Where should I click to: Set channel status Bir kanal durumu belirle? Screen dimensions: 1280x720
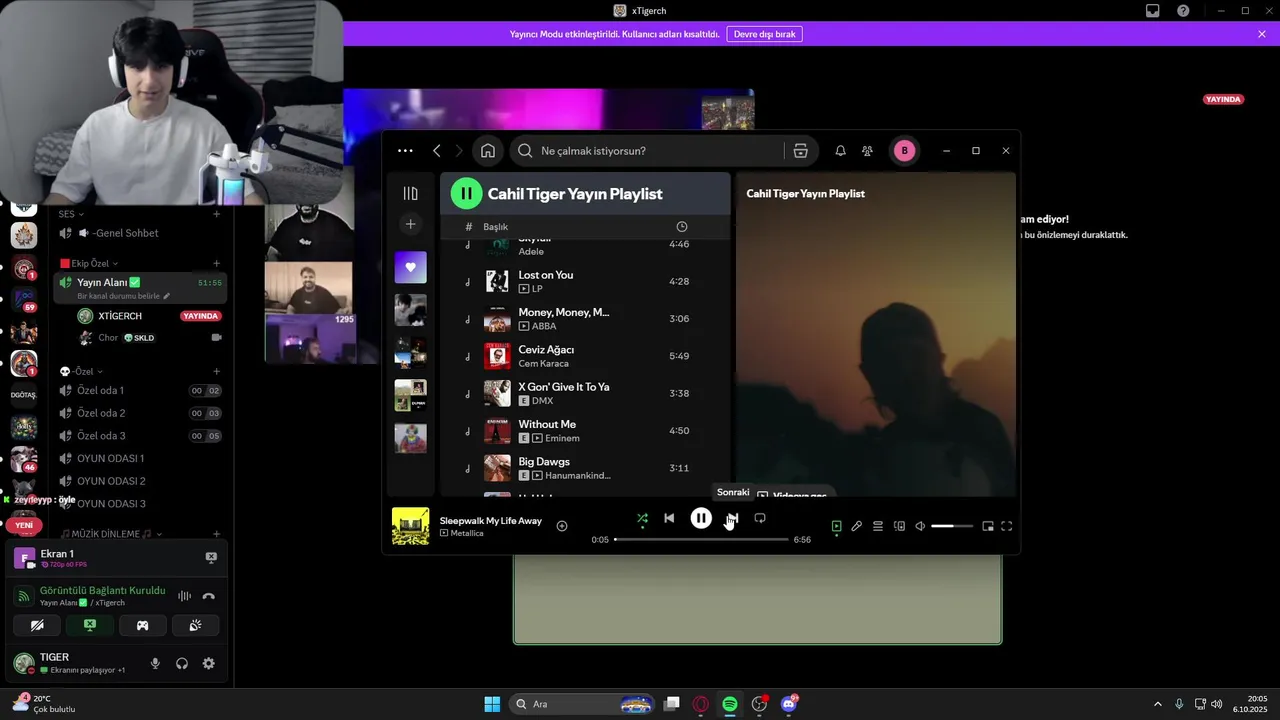124,296
